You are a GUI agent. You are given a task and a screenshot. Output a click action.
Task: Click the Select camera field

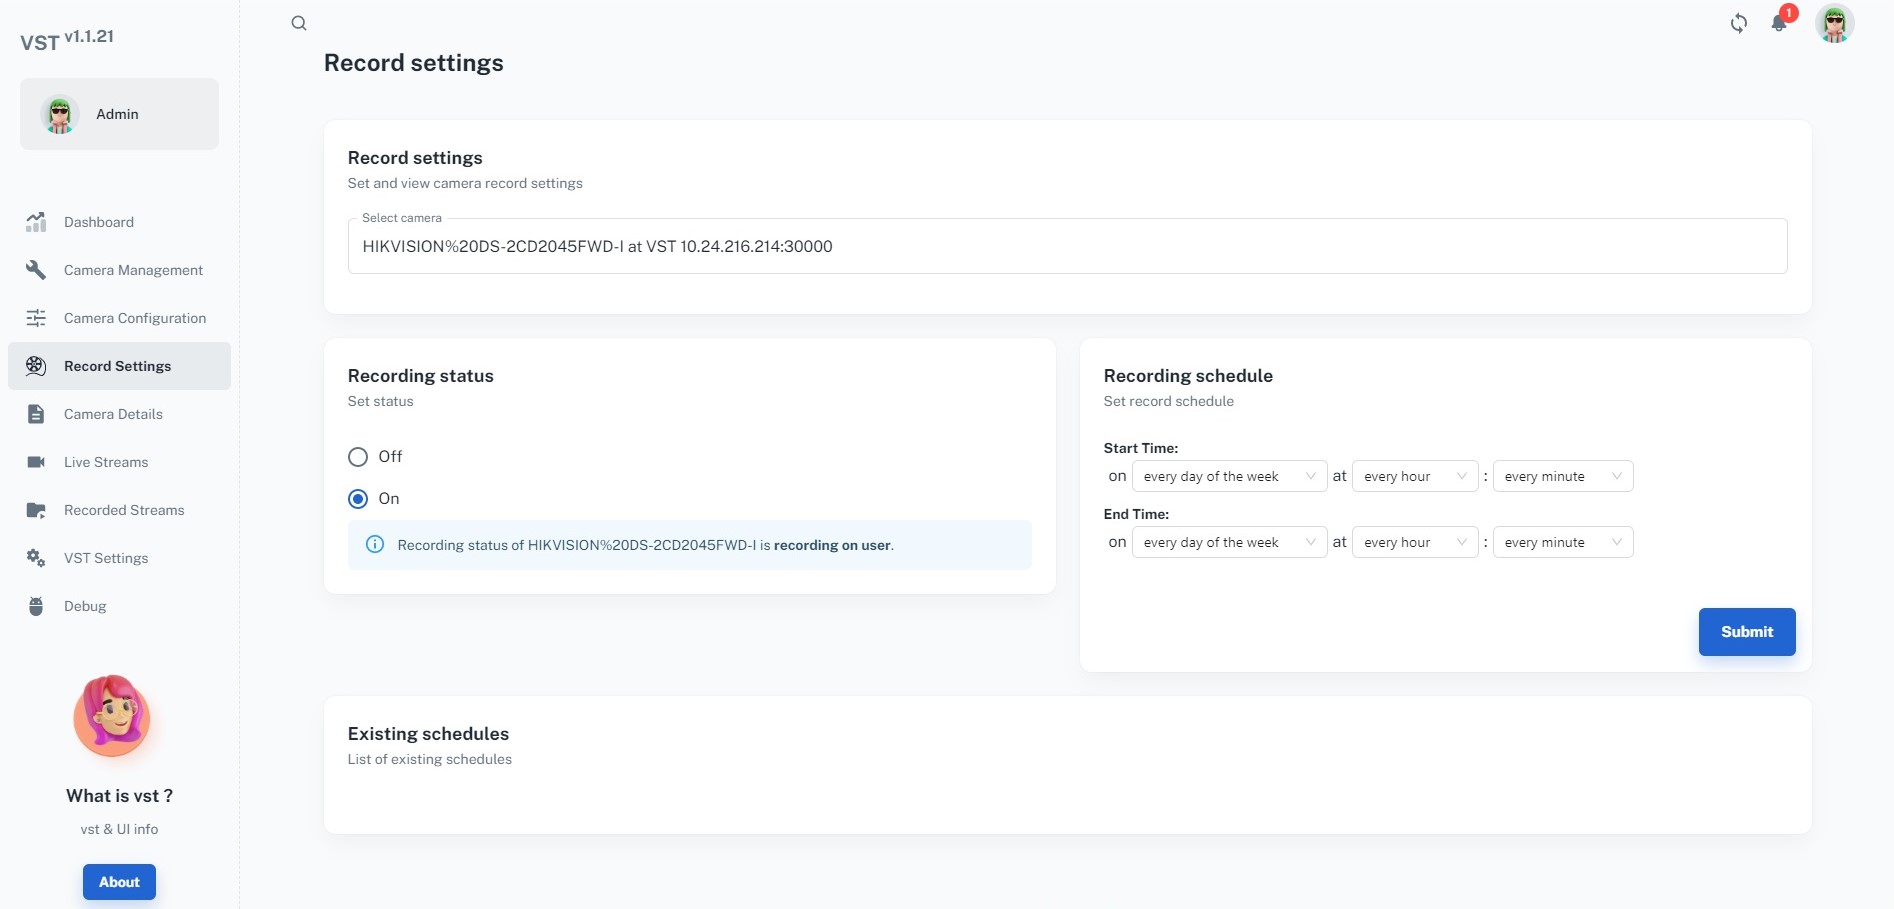[1066, 247]
